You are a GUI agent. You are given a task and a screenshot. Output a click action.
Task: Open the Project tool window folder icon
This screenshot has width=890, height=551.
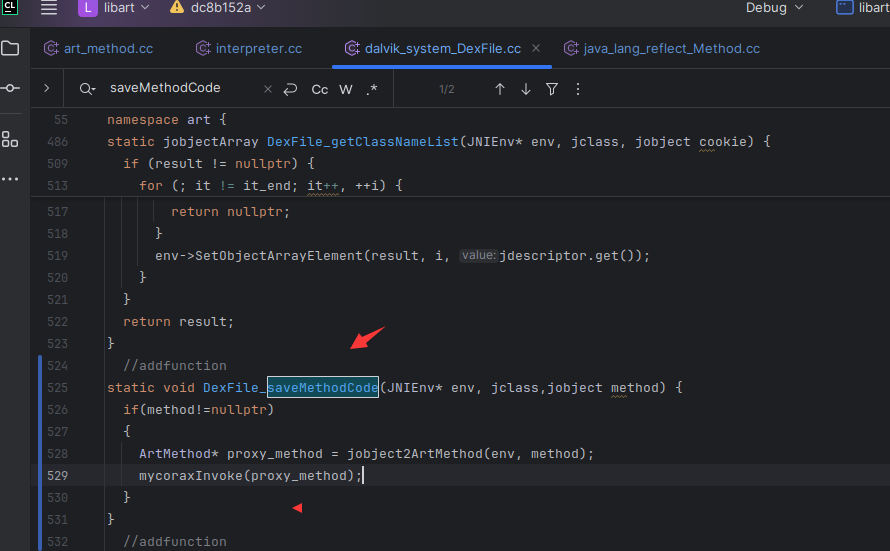(x=10, y=48)
